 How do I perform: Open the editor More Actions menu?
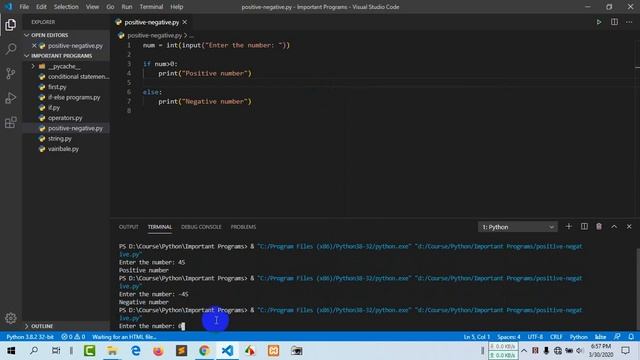(629, 22)
